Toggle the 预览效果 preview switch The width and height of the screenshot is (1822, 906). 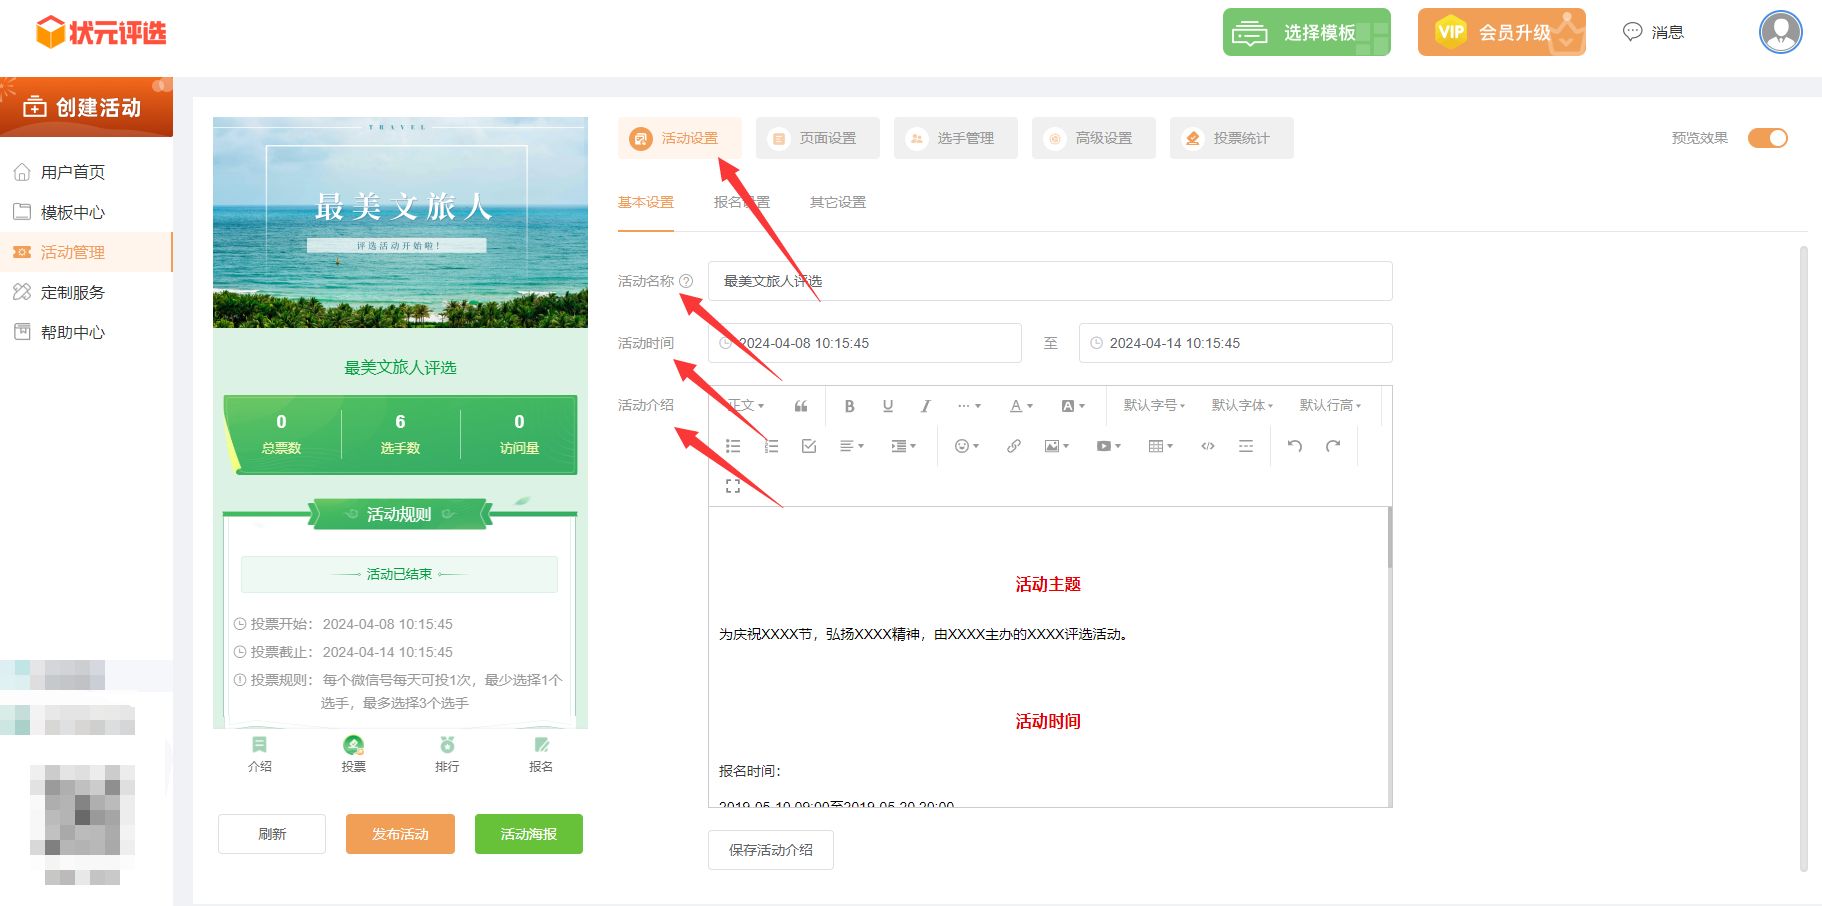1767,138
